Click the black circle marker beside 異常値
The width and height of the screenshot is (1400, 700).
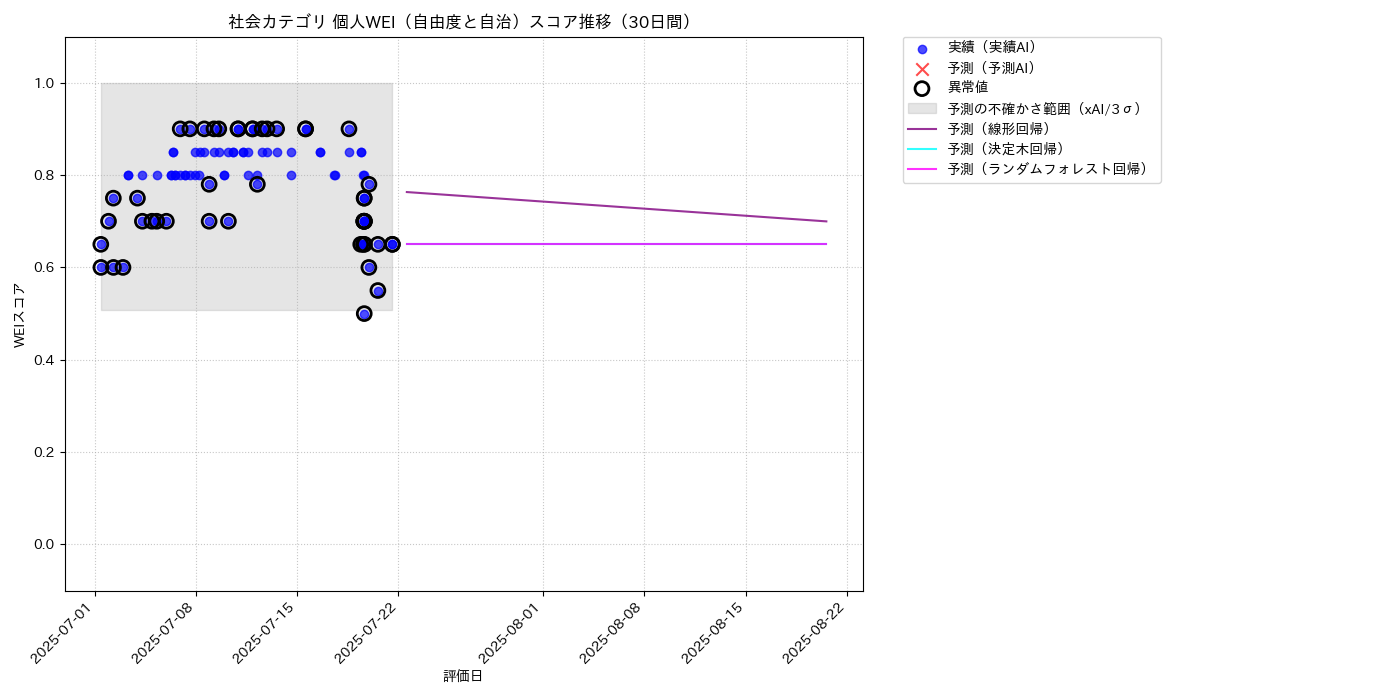(922, 88)
